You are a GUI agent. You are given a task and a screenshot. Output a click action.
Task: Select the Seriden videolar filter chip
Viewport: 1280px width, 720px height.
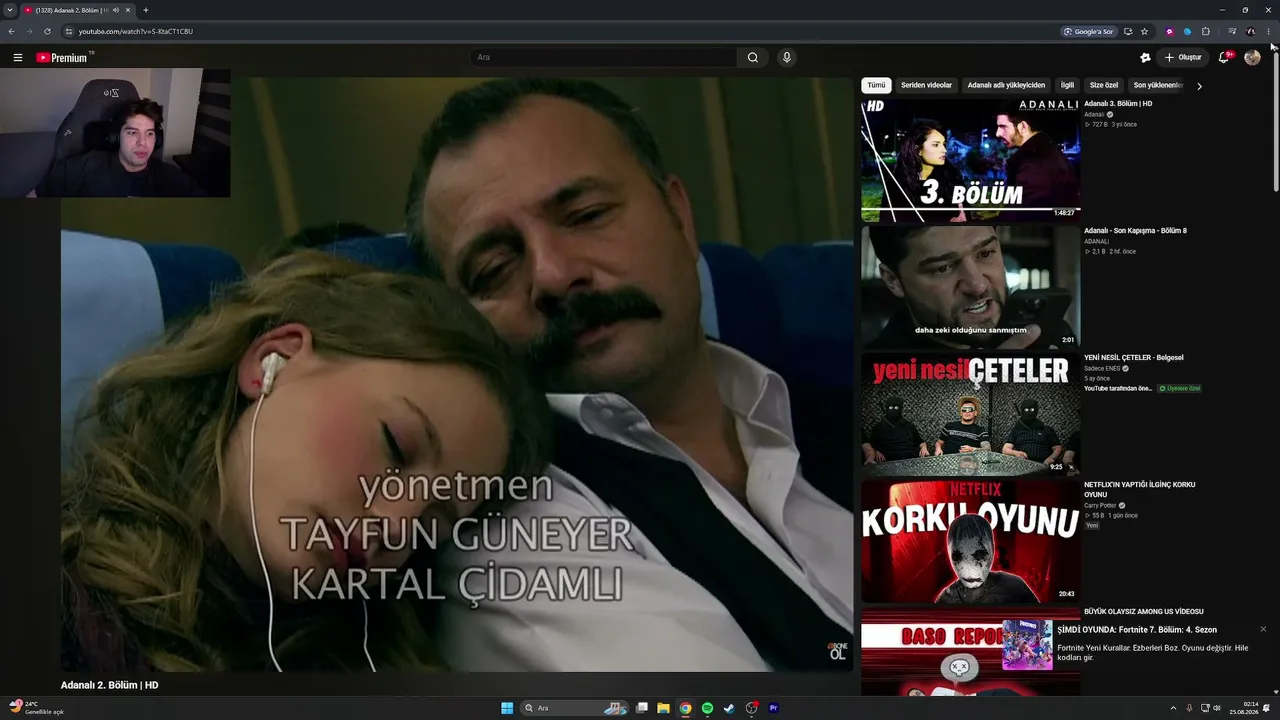(x=926, y=85)
